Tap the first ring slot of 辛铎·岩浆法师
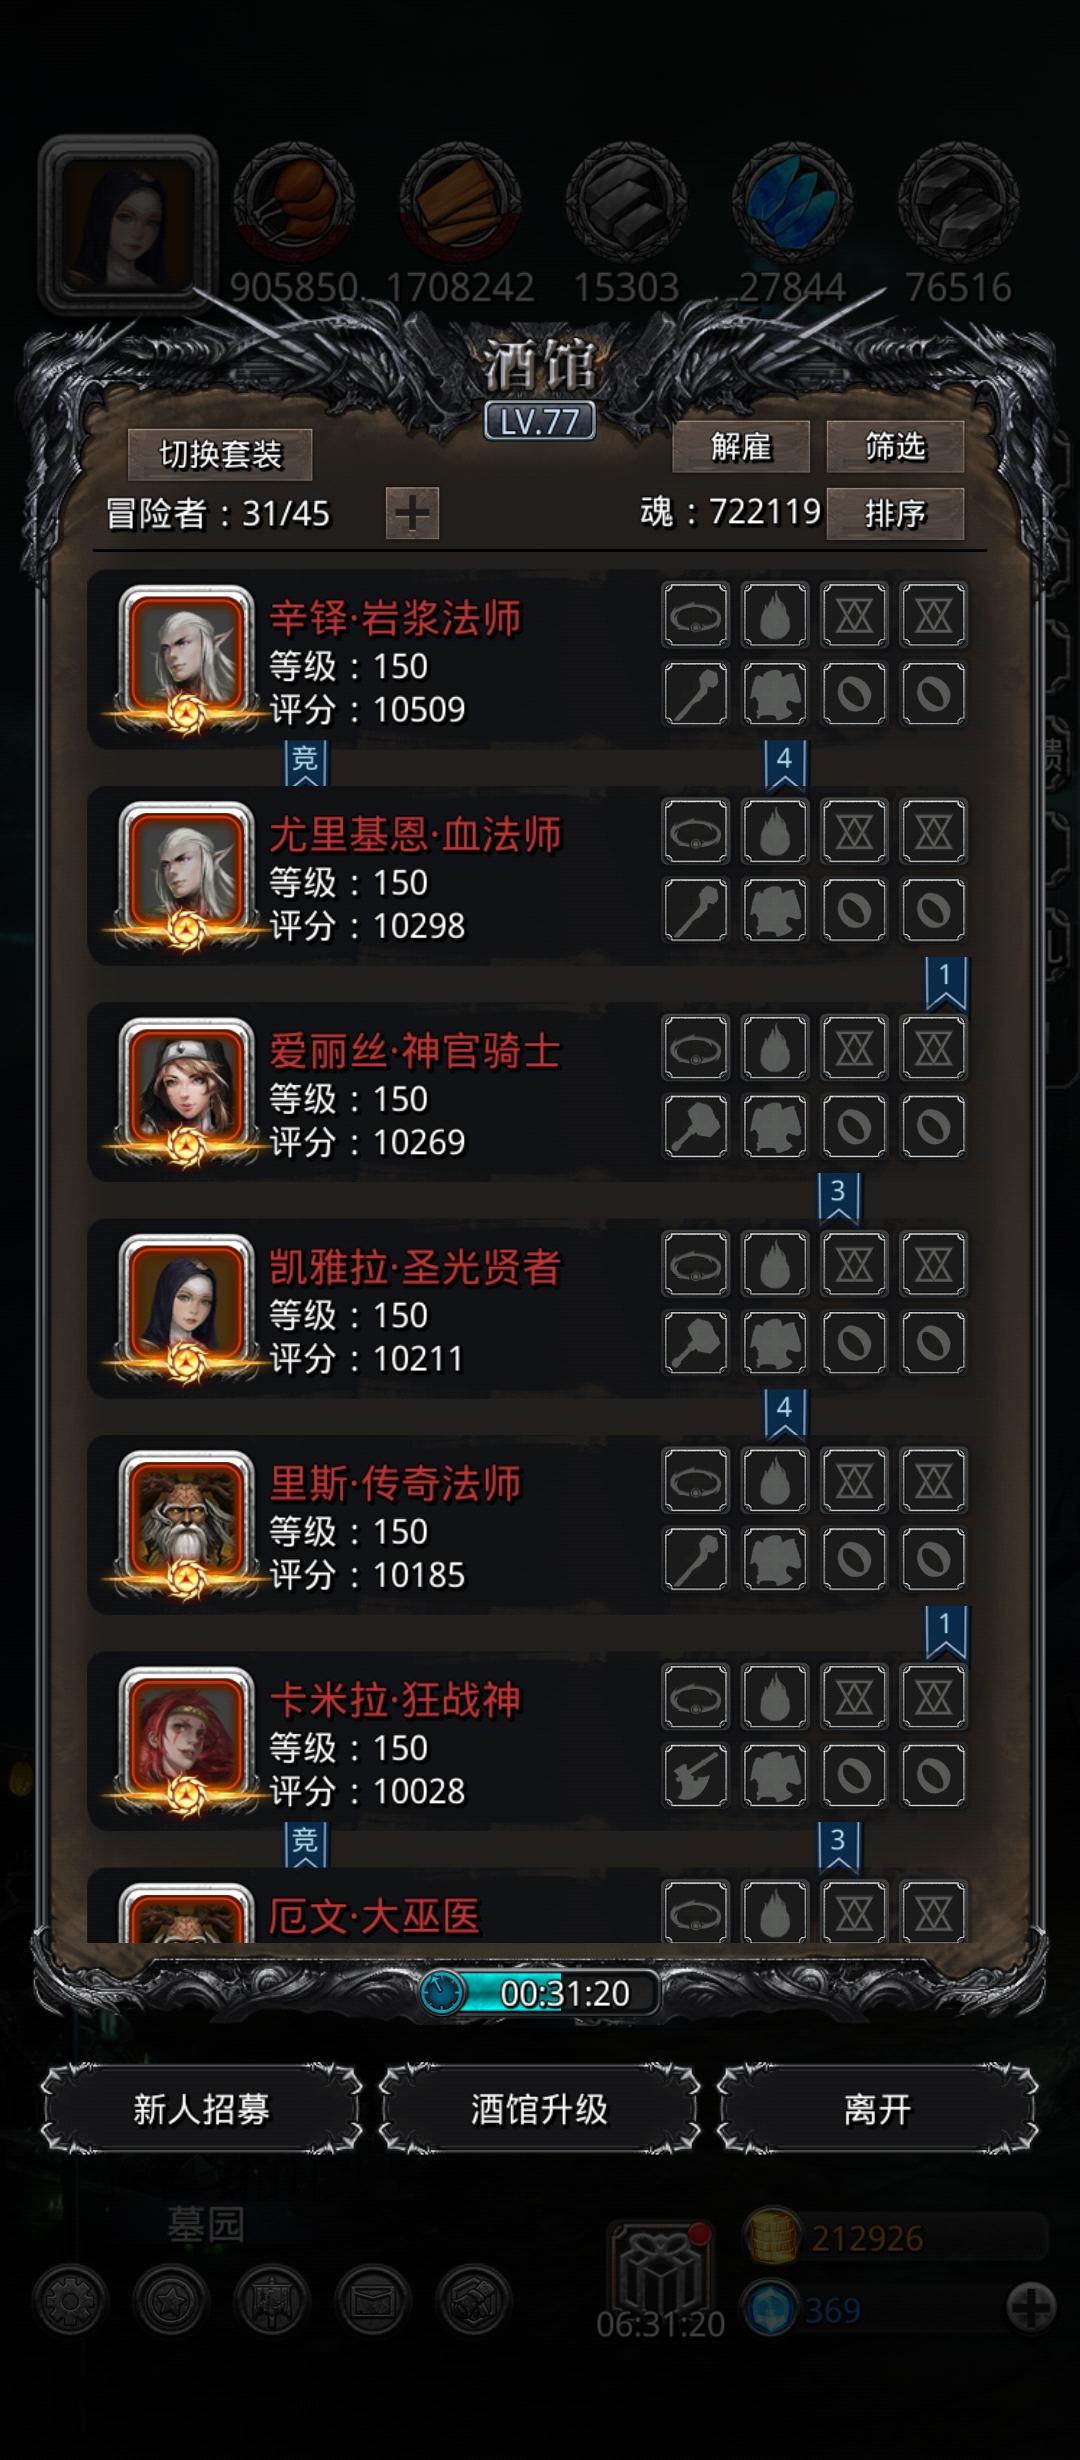Viewport: 1080px width, 2460px height. coord(854,693)
